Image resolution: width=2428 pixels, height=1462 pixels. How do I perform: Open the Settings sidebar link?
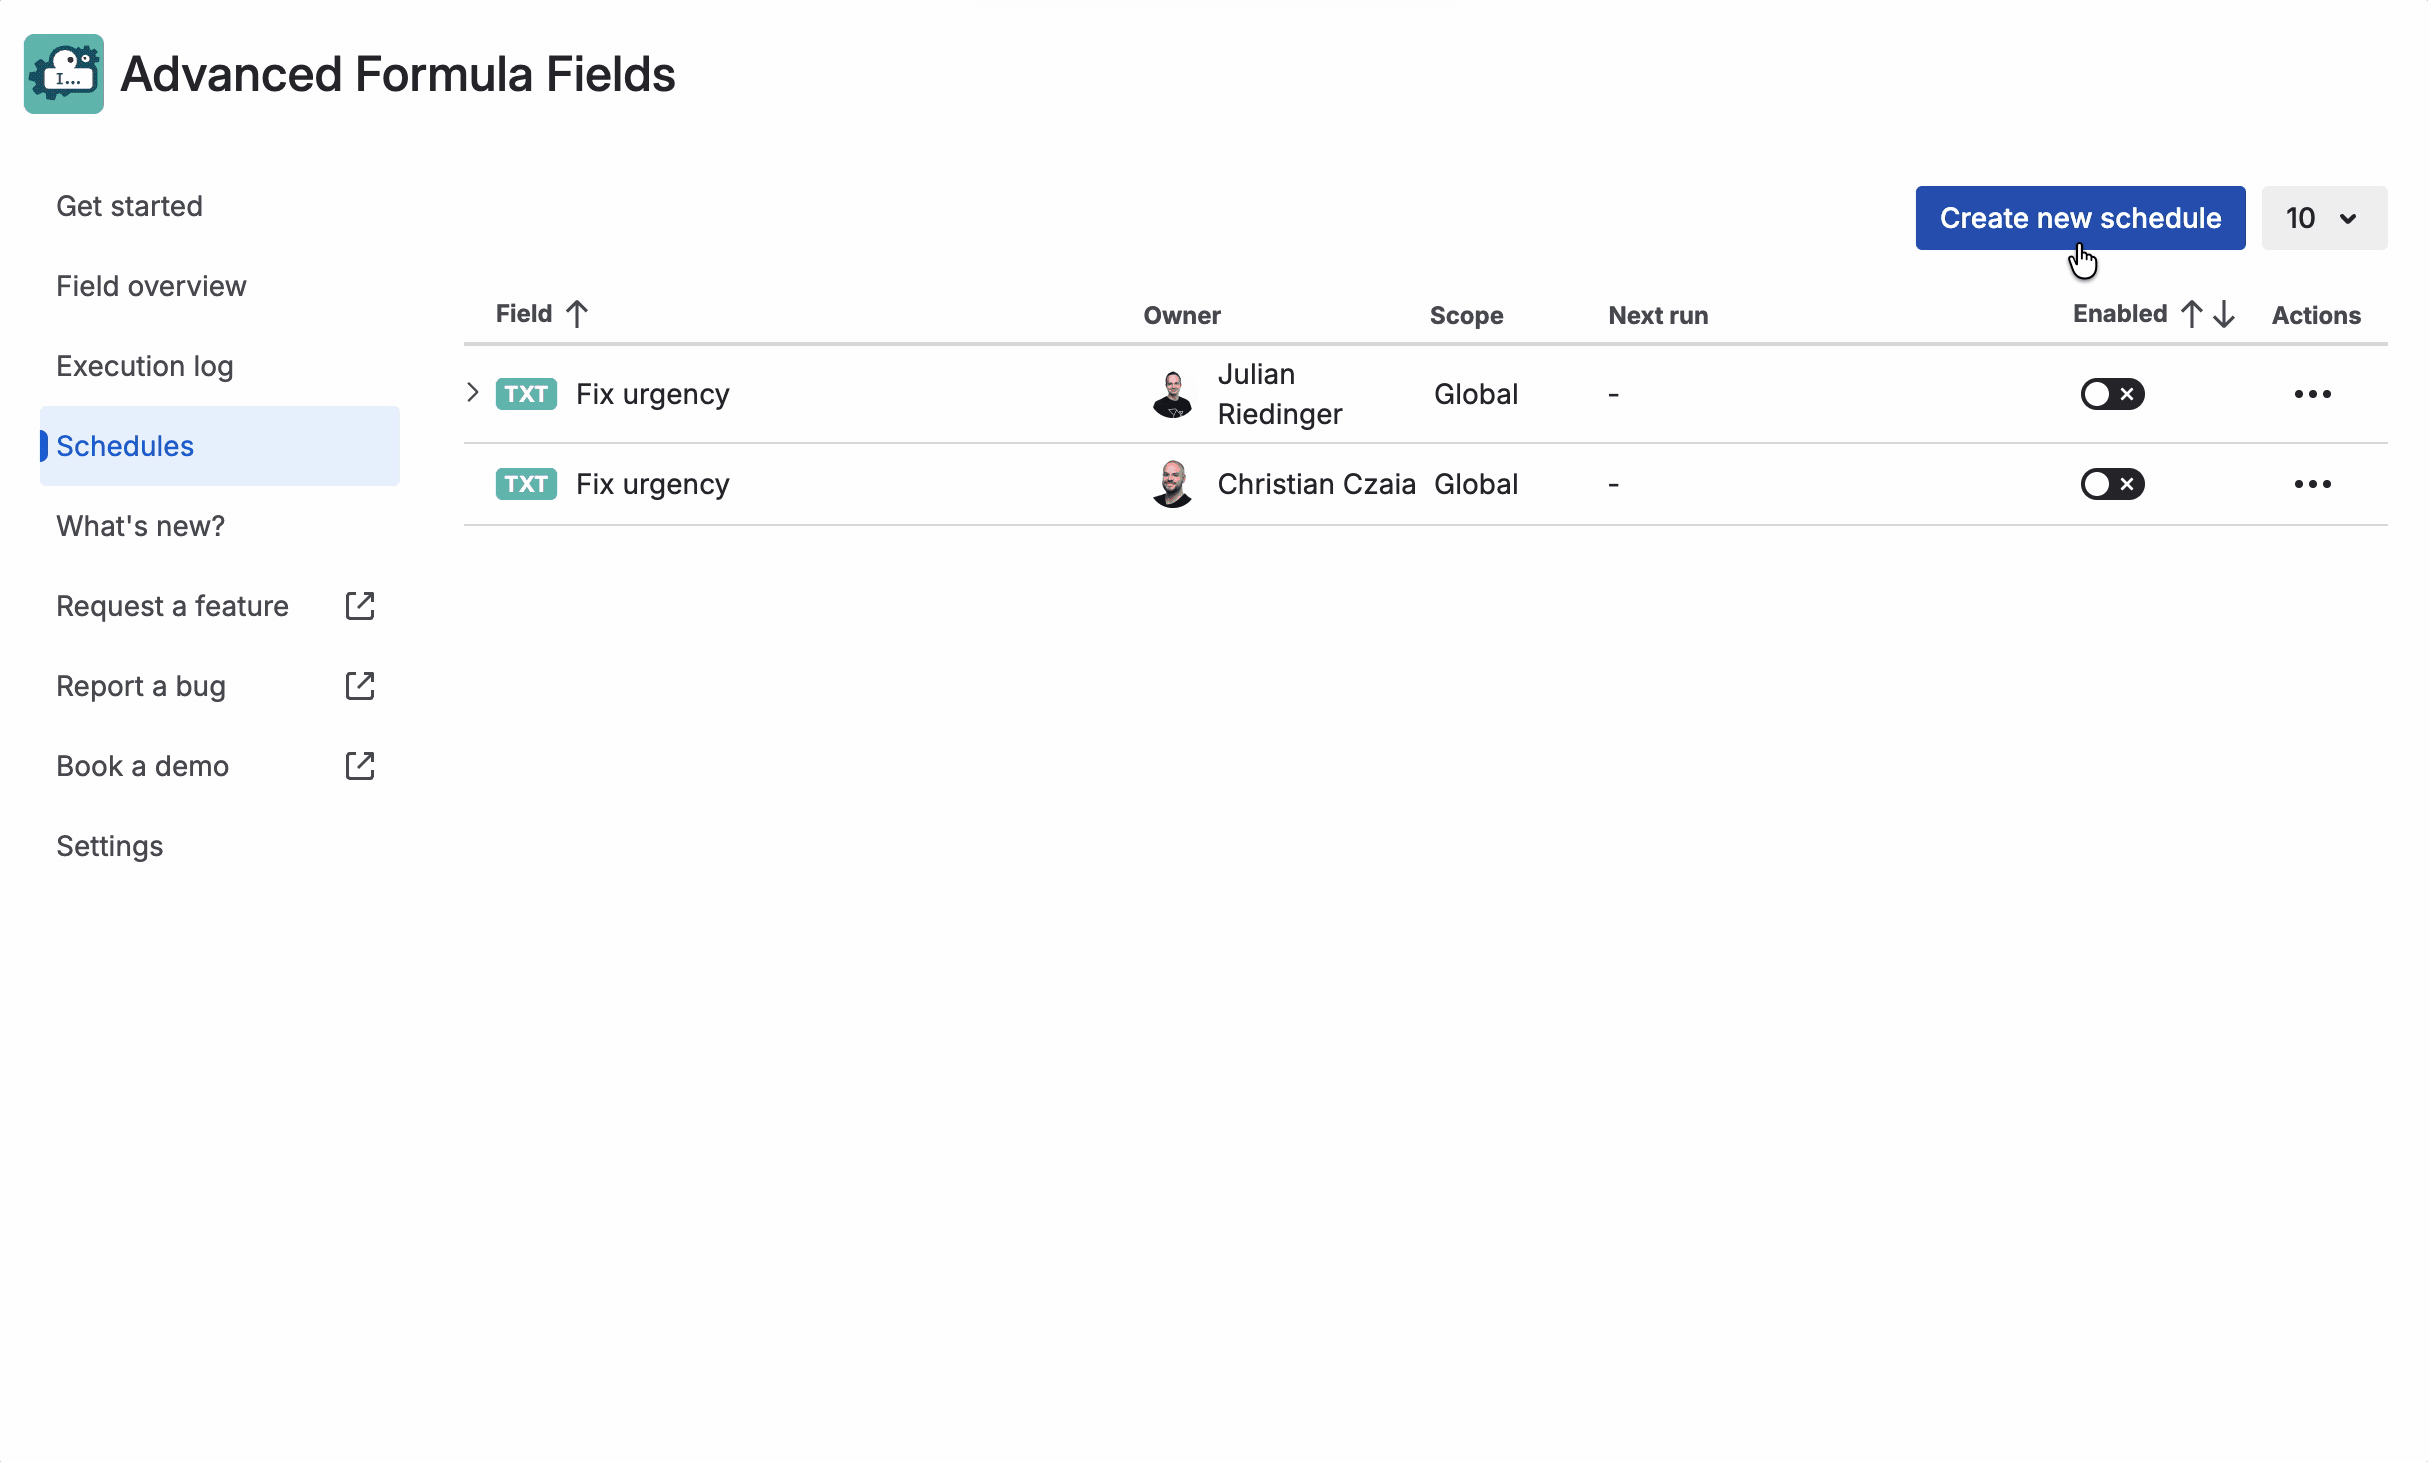110,846
